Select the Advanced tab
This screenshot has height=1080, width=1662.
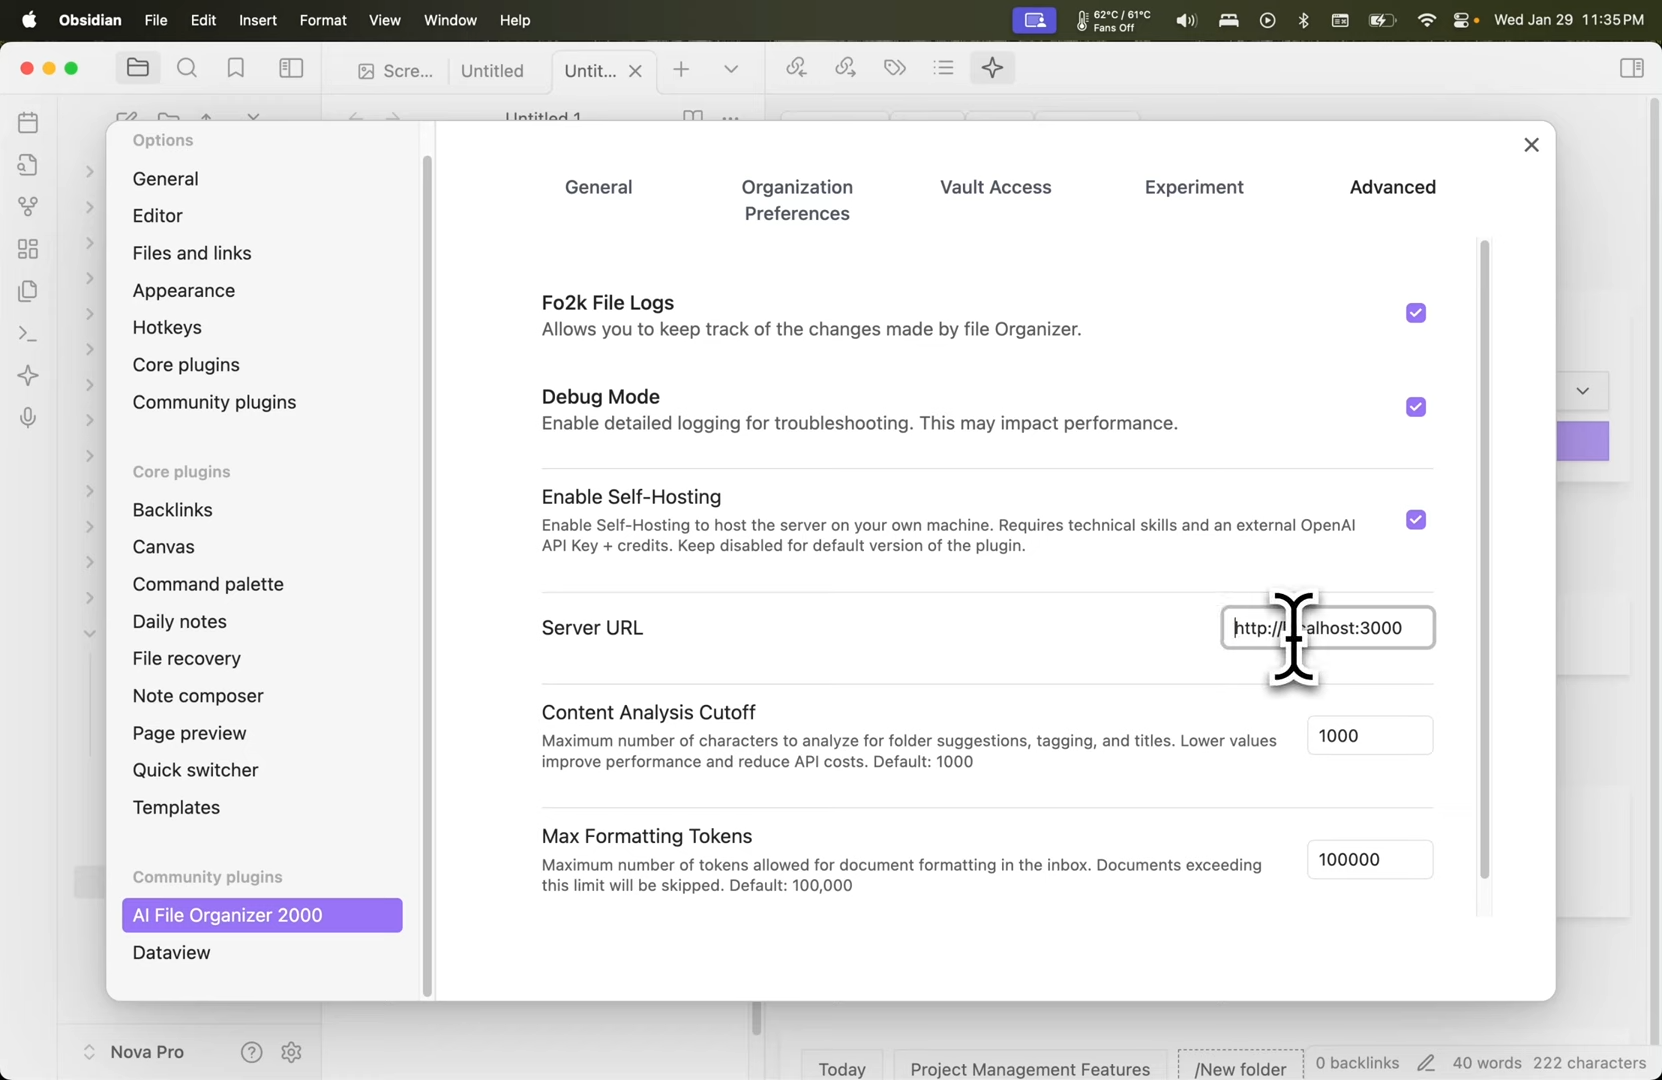1392,187
